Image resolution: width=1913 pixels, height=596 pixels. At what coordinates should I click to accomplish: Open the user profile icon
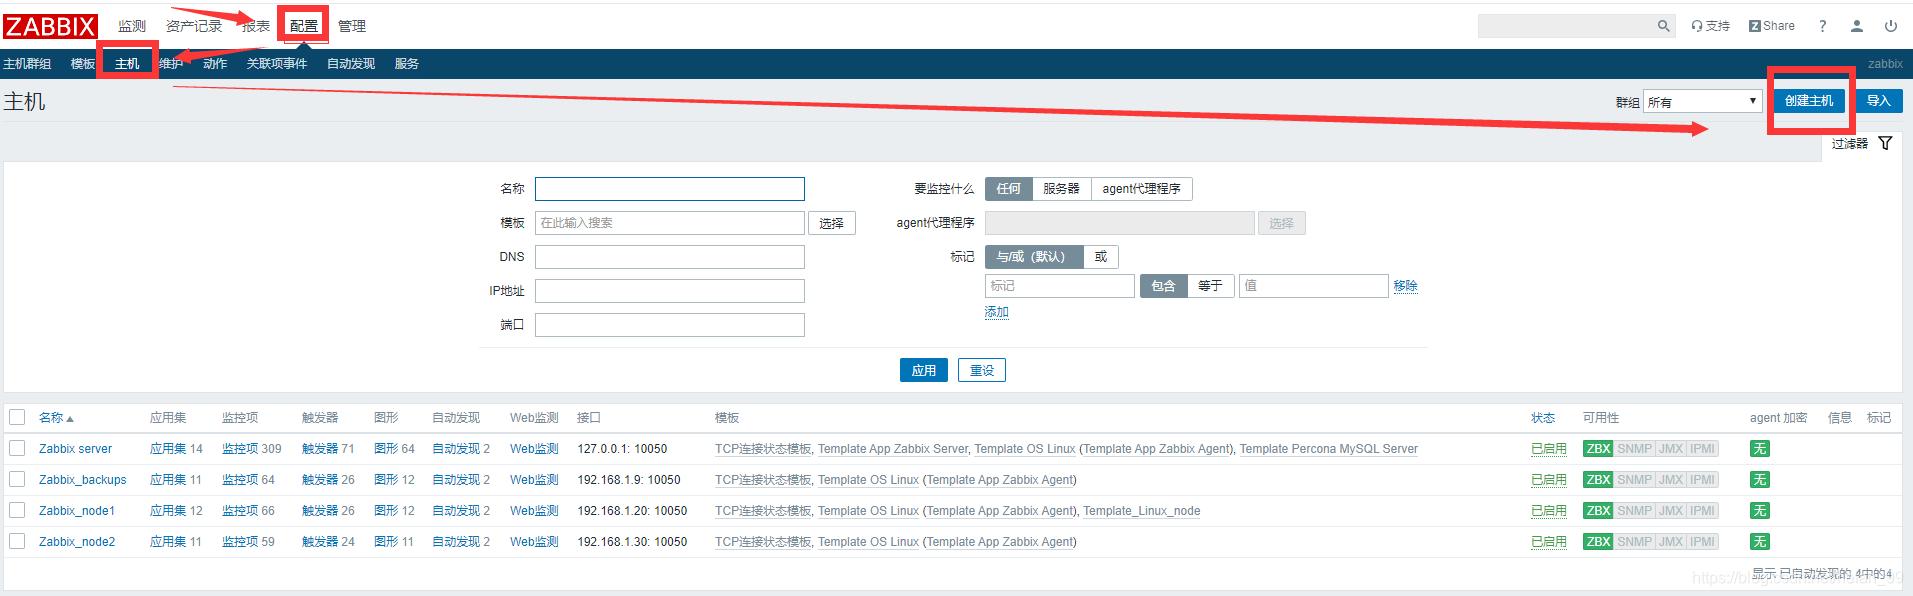coord(1857,26)
